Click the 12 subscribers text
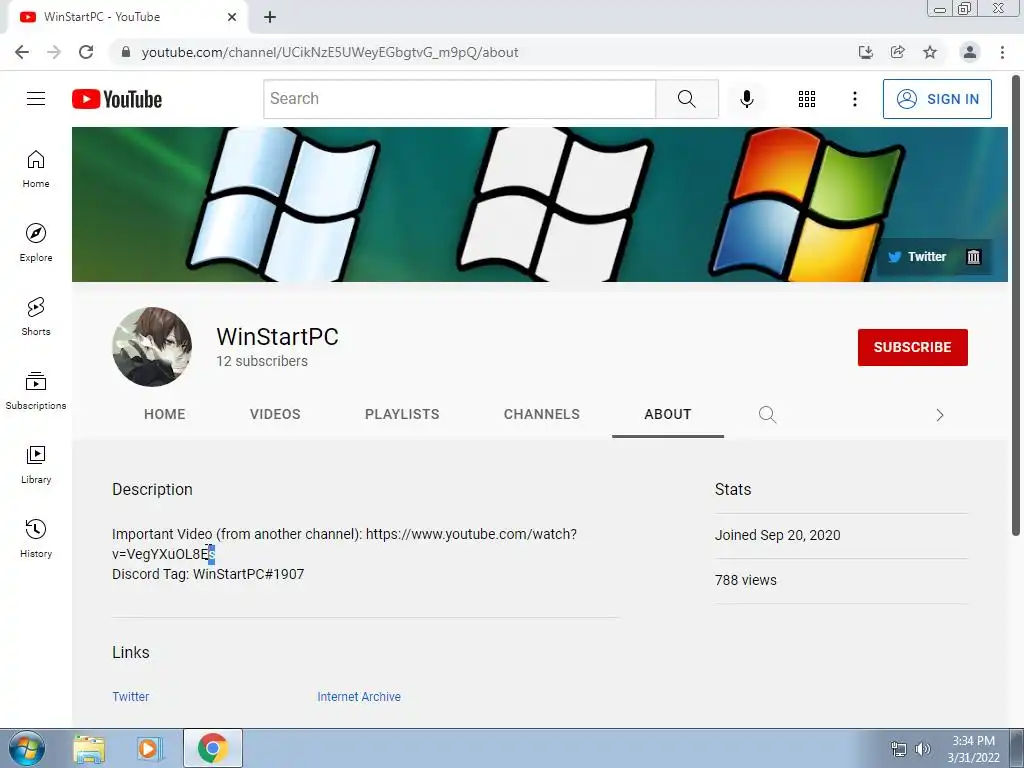This screenshot has height=768, width=1024. (262, 361)
